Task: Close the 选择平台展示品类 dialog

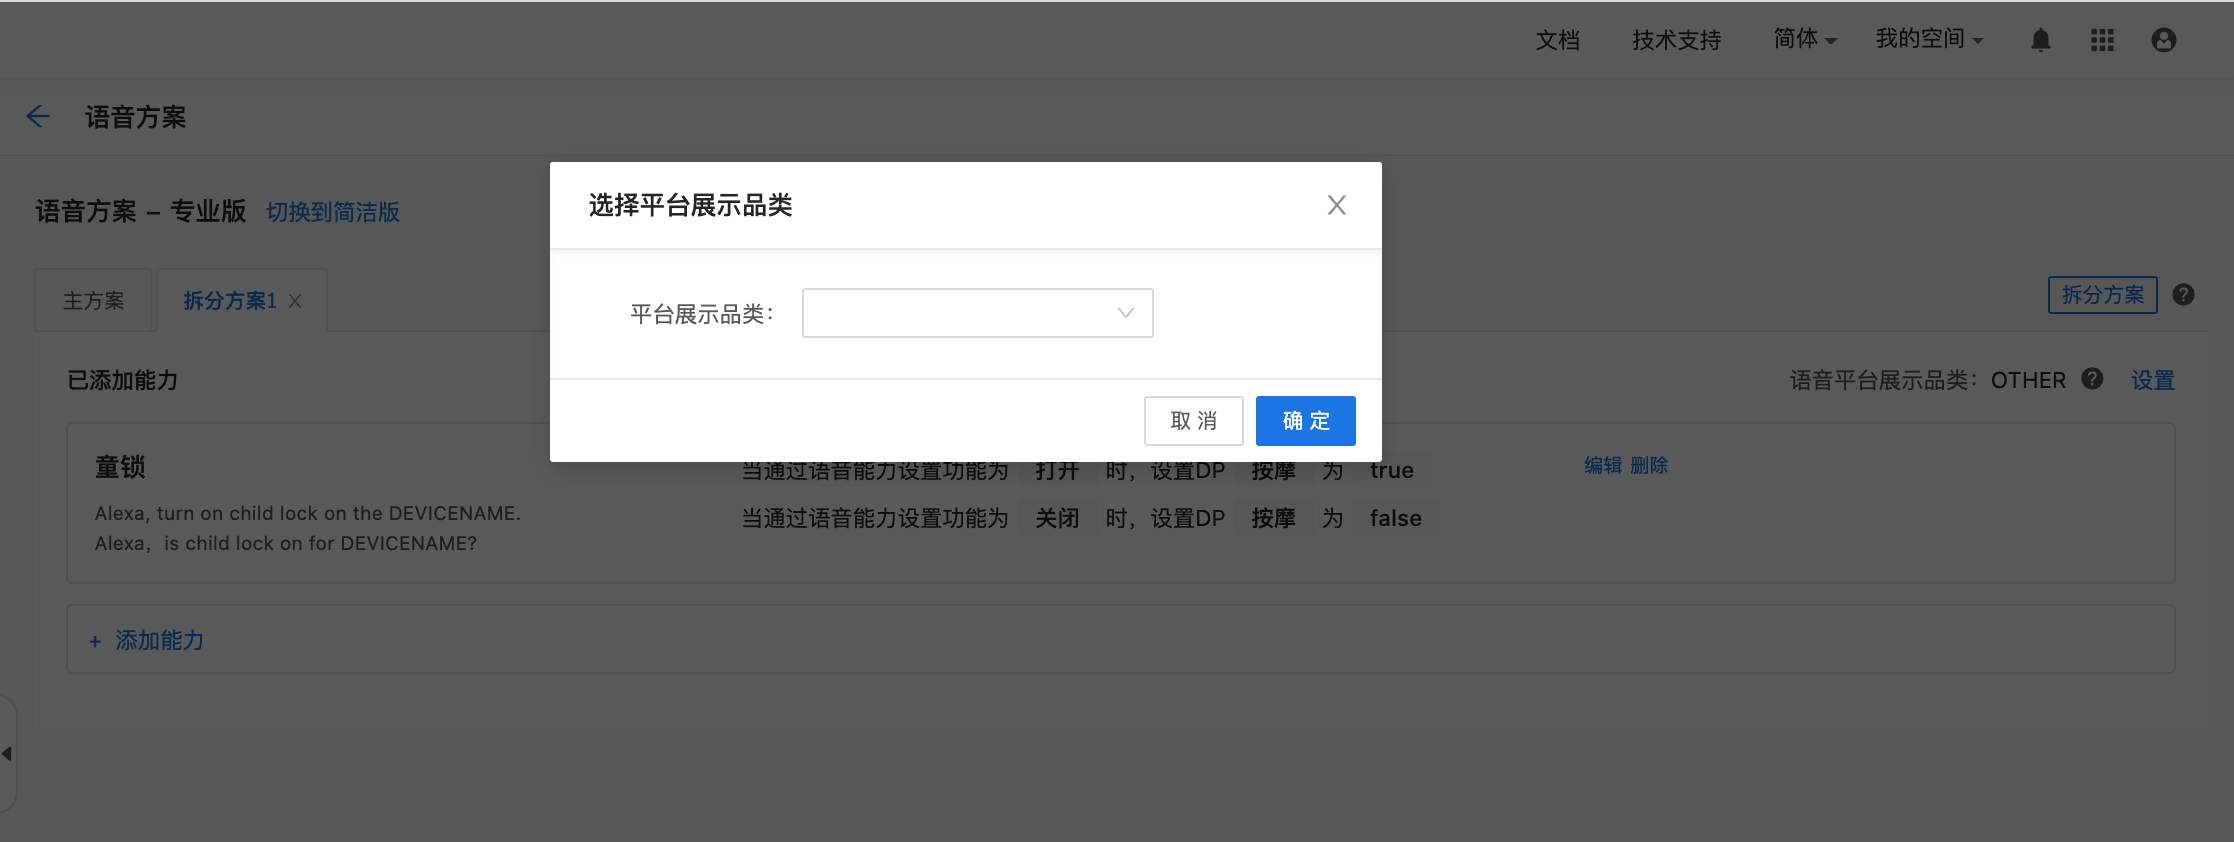Action: (1336, 205)
